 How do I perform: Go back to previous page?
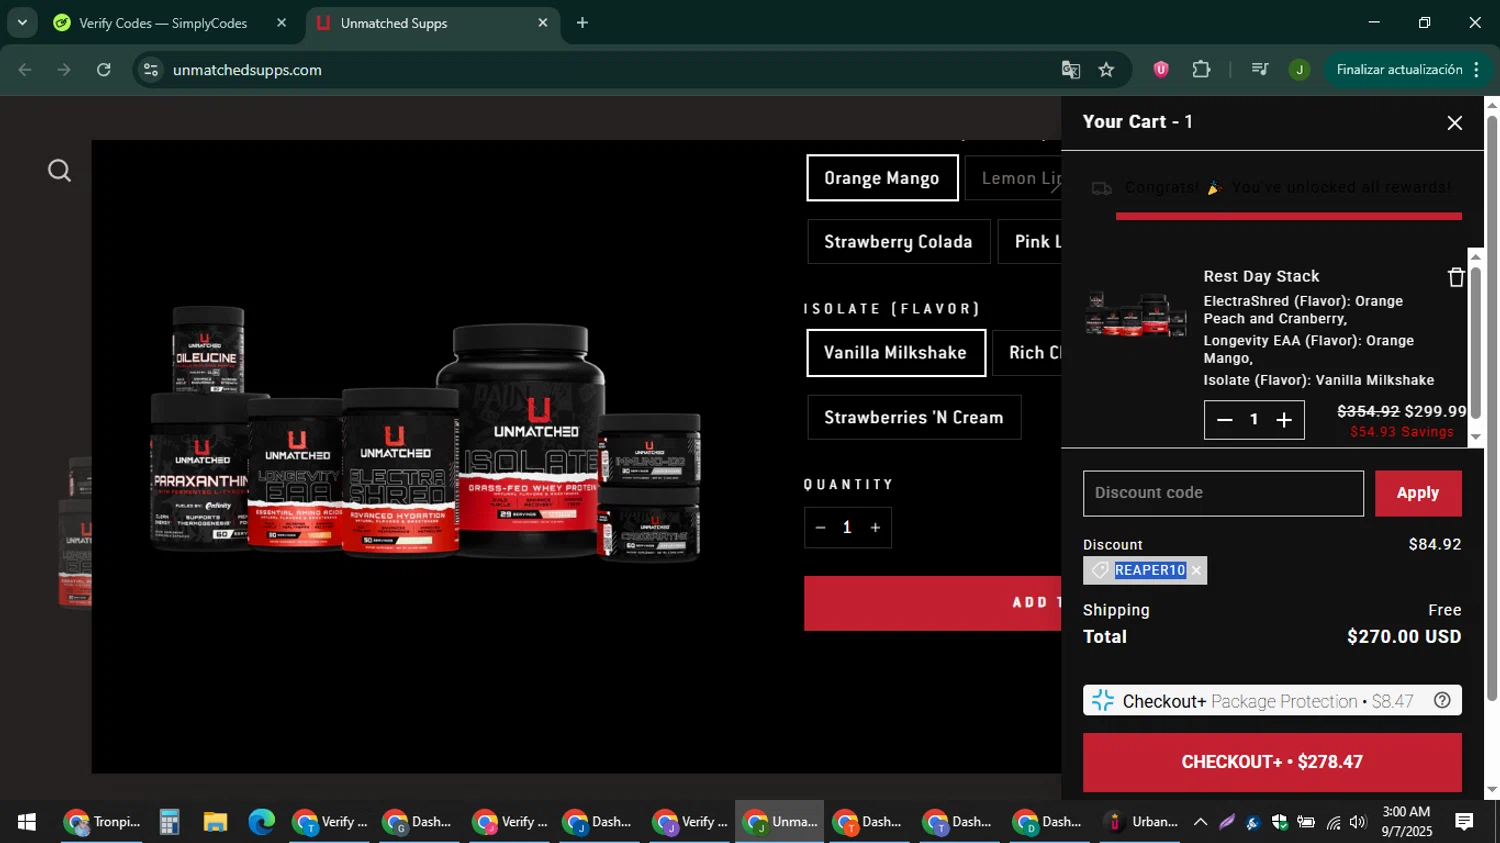tap(25, 70)
